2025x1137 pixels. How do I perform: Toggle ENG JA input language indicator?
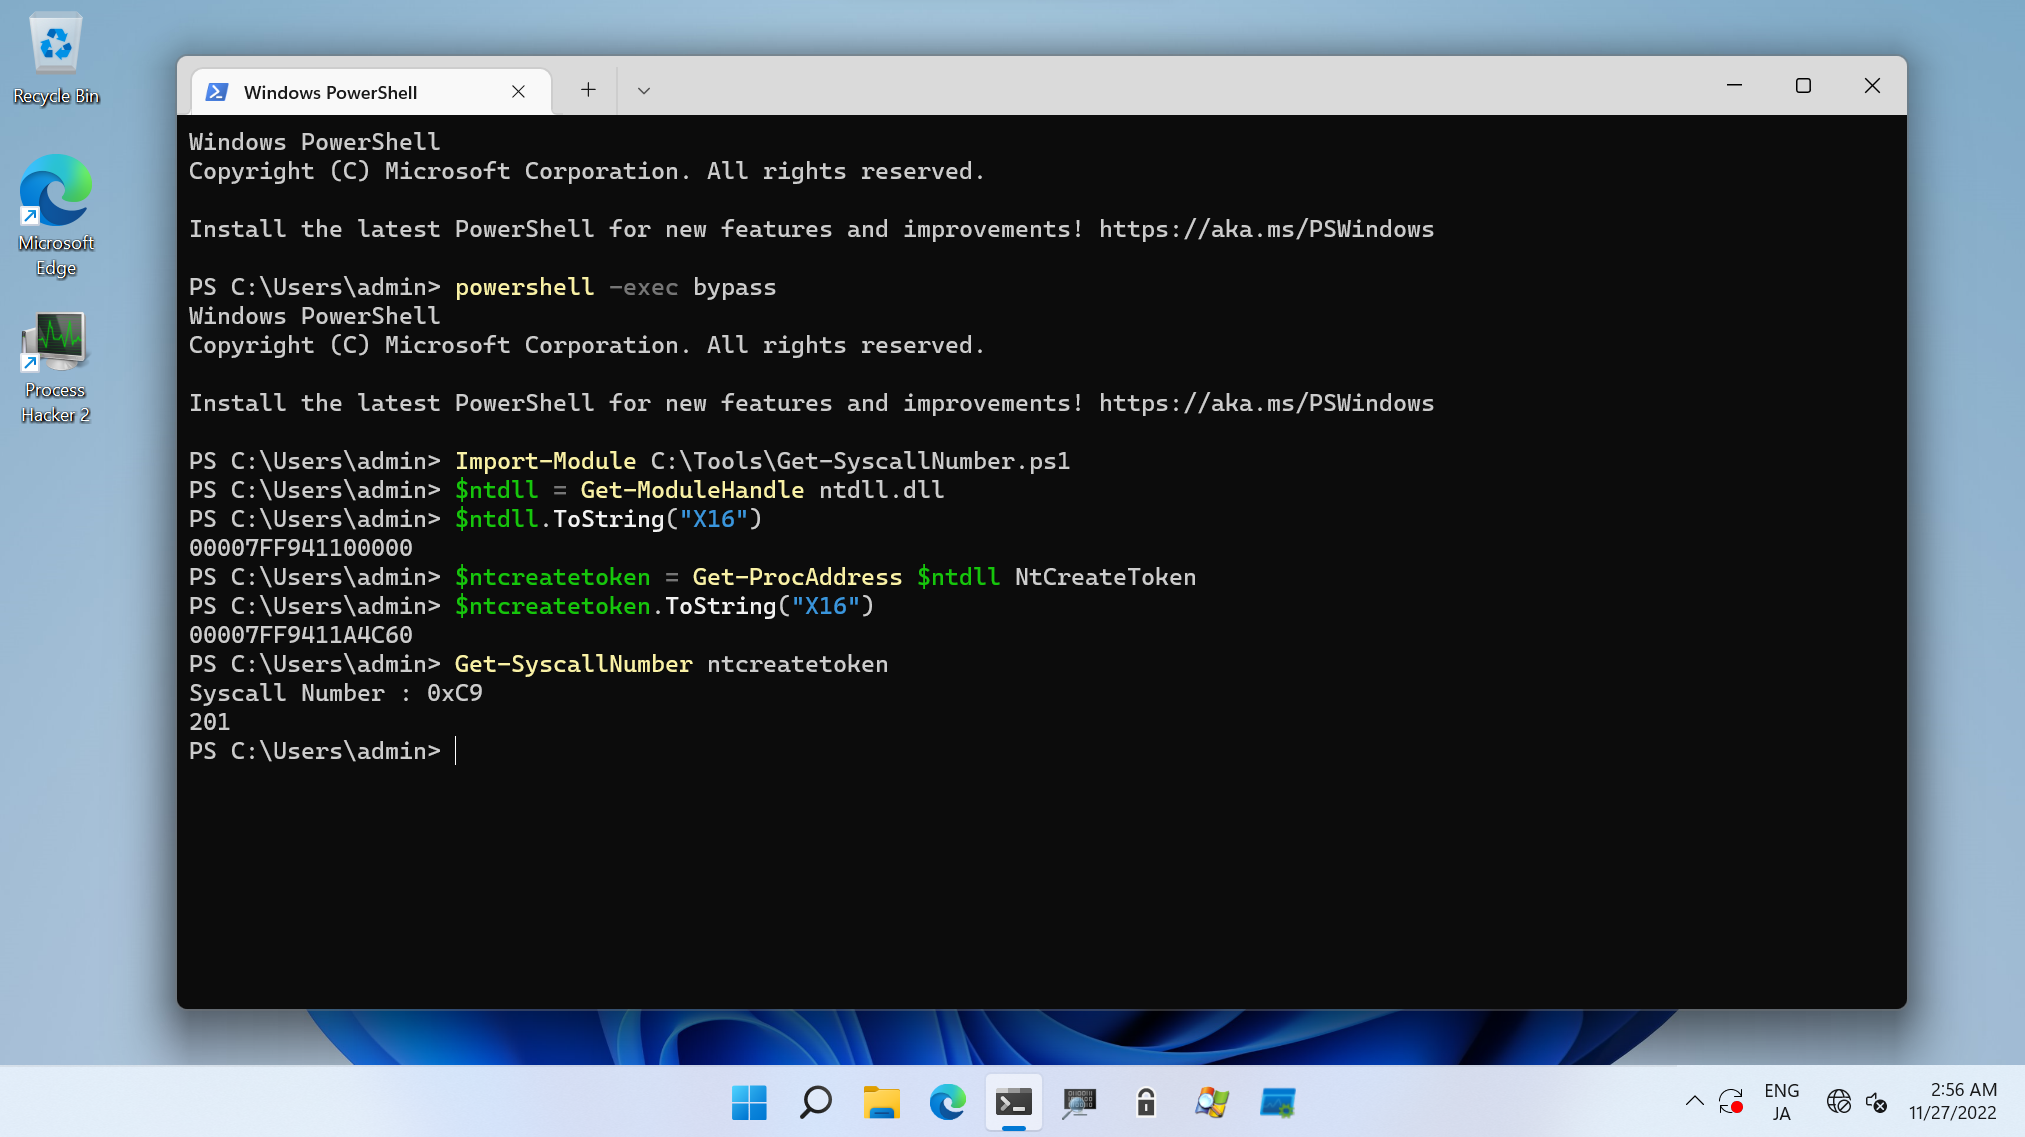click(x=1781, y=1101)
